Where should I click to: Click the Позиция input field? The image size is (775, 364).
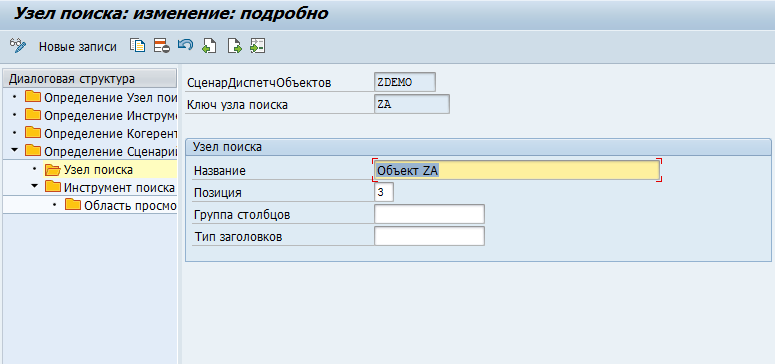[x=384, y=192]
